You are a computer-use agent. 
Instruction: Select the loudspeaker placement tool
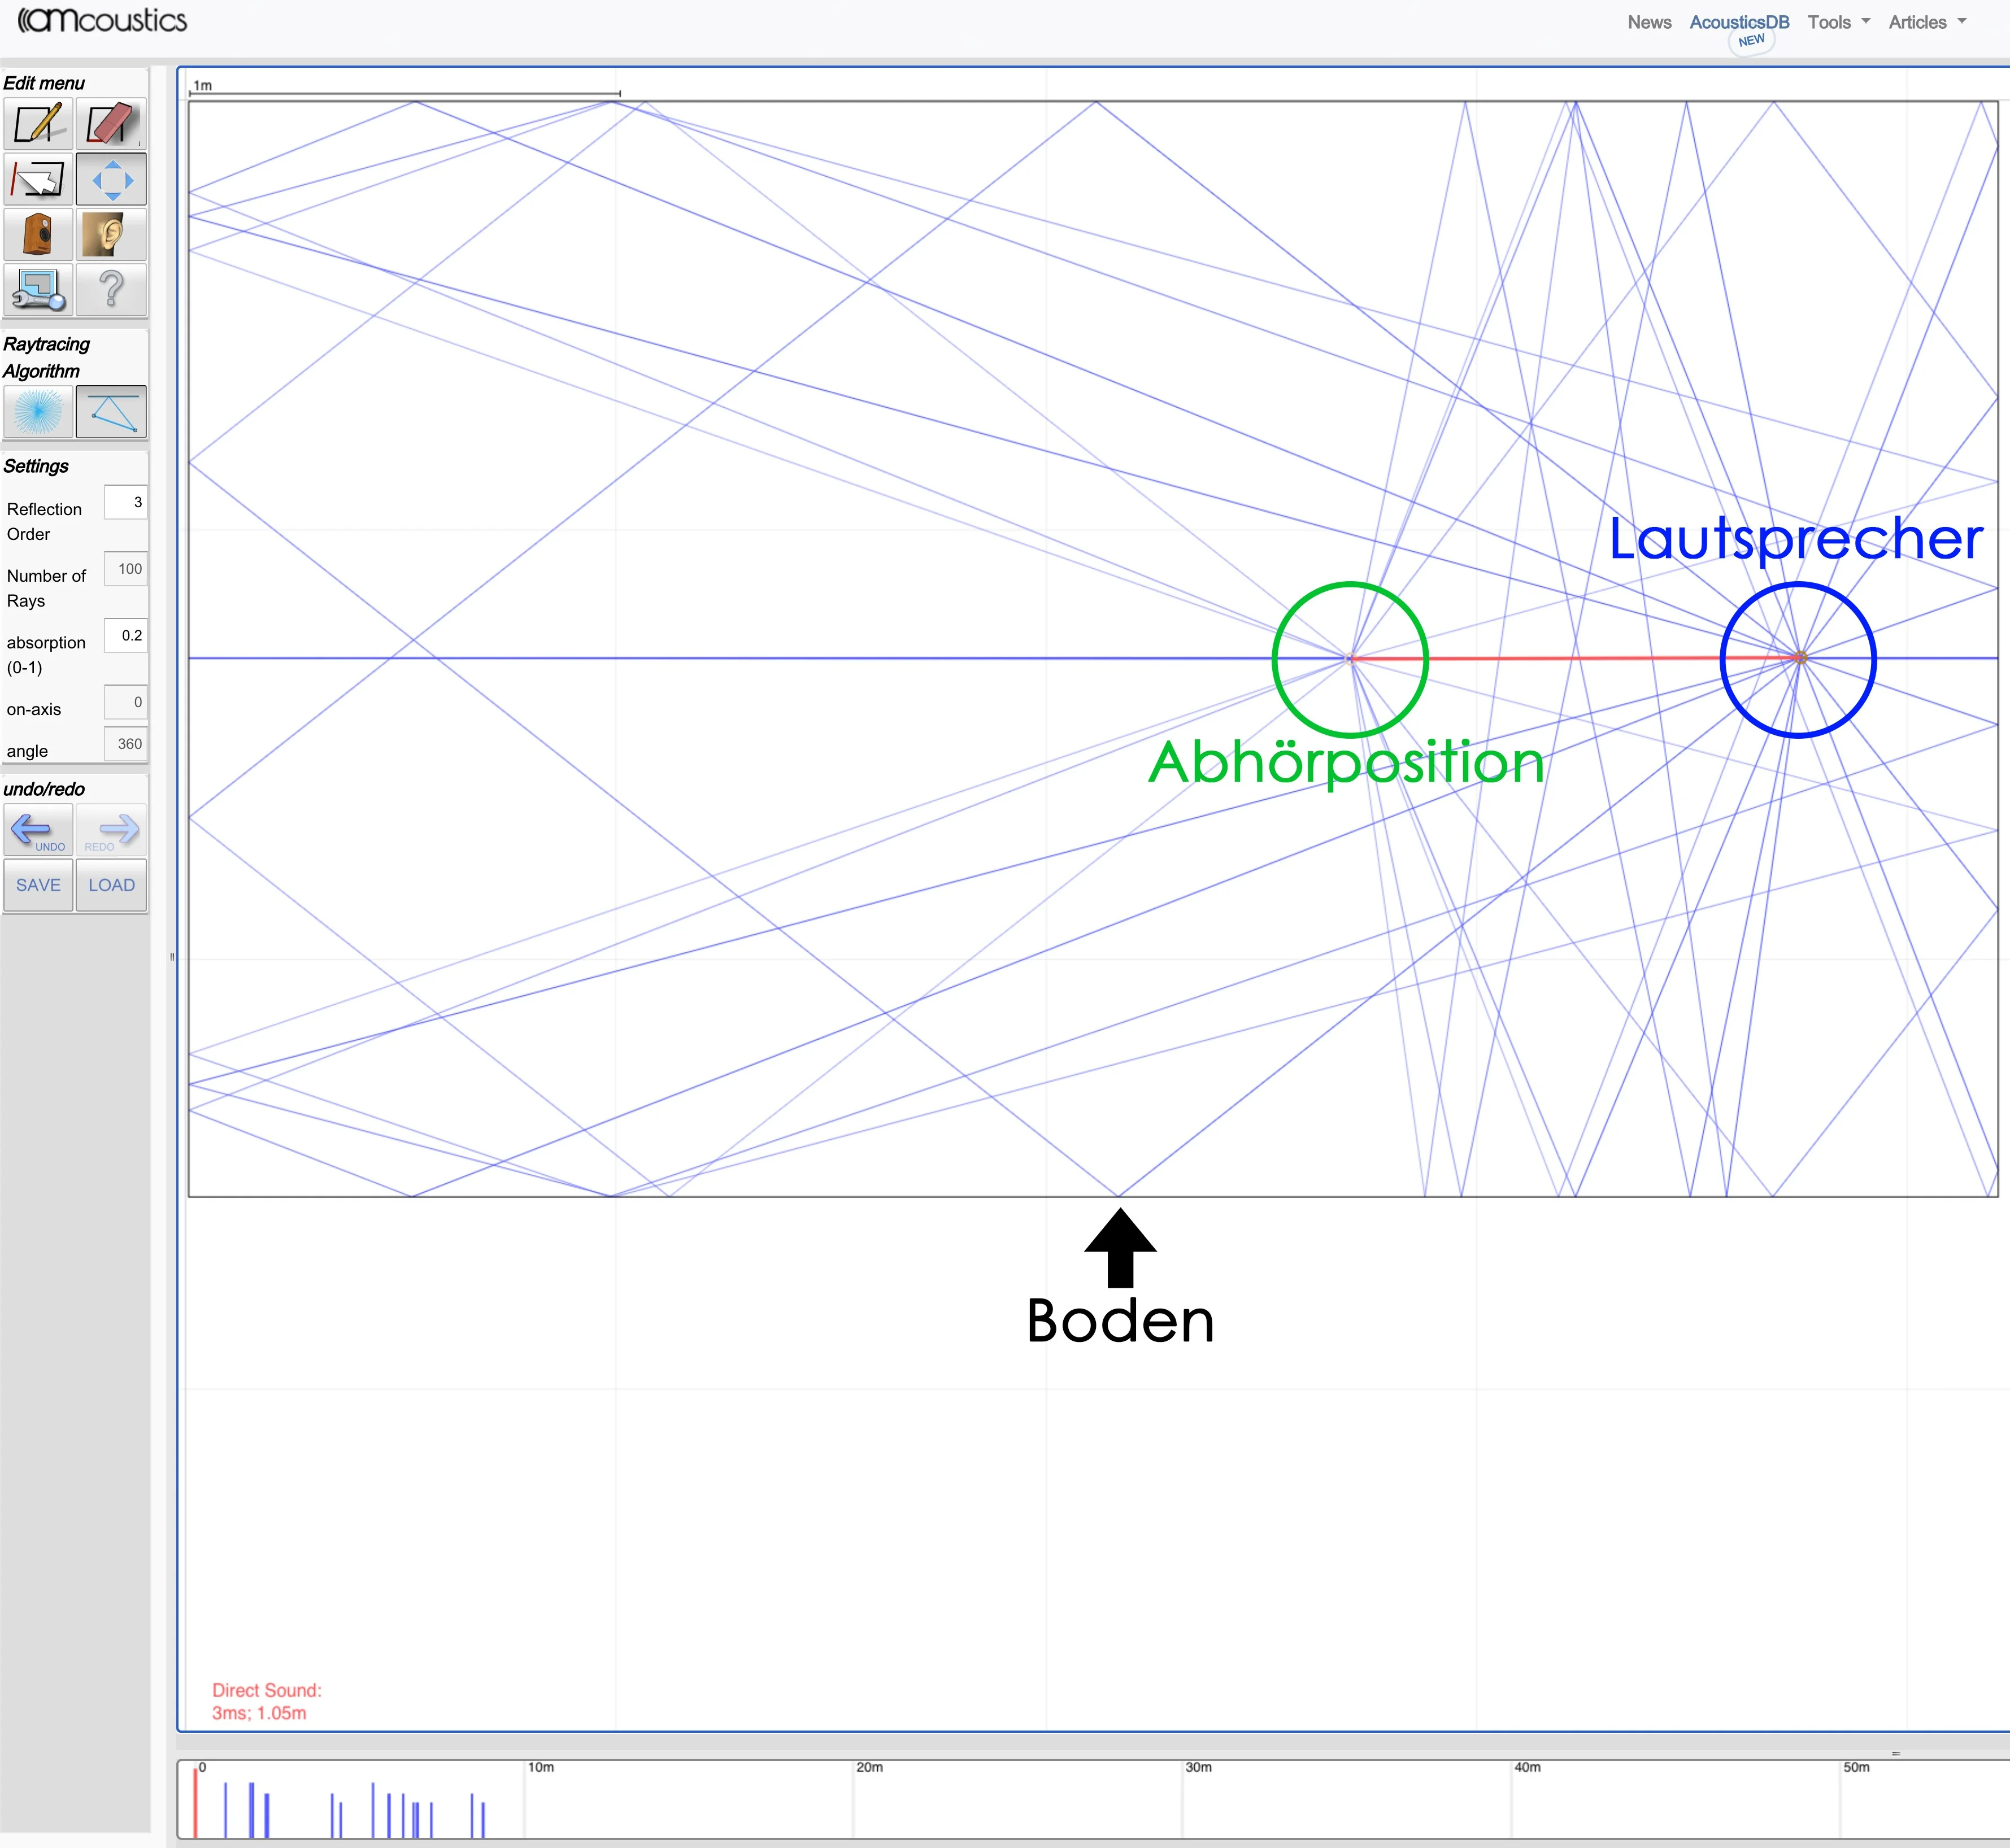coord(38,235)
